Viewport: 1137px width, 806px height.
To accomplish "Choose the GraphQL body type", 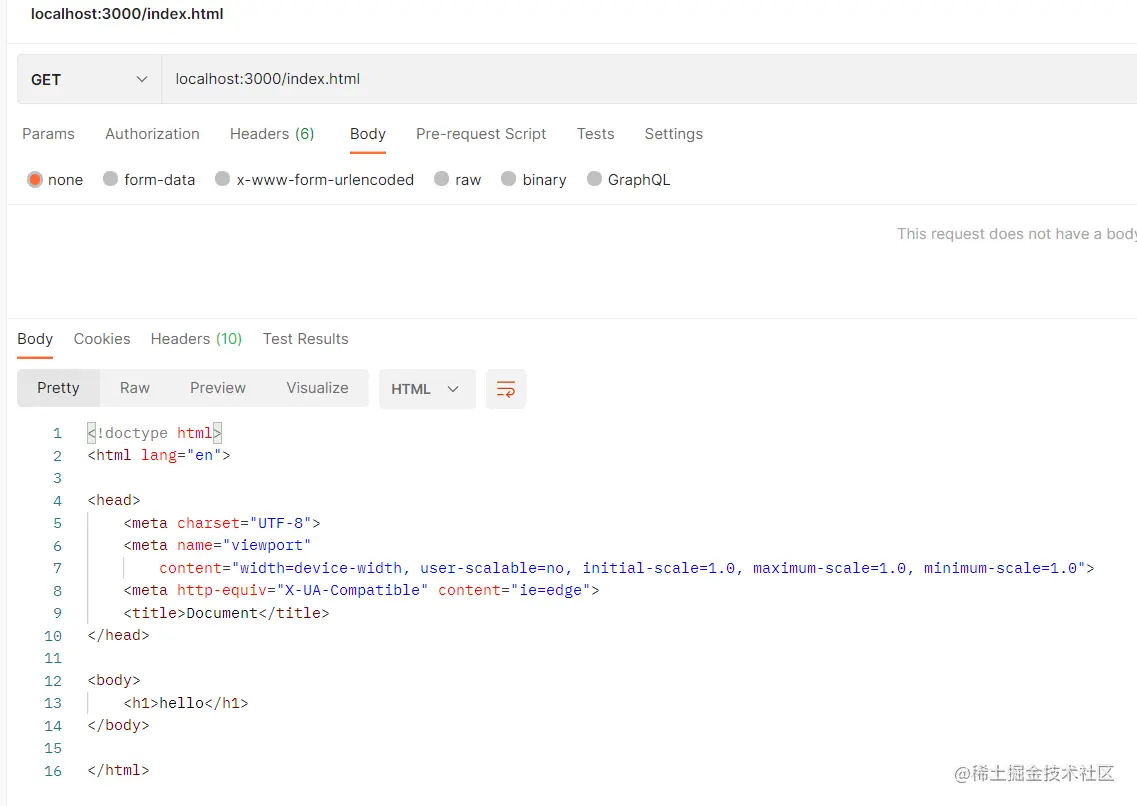I will point(595,180).
